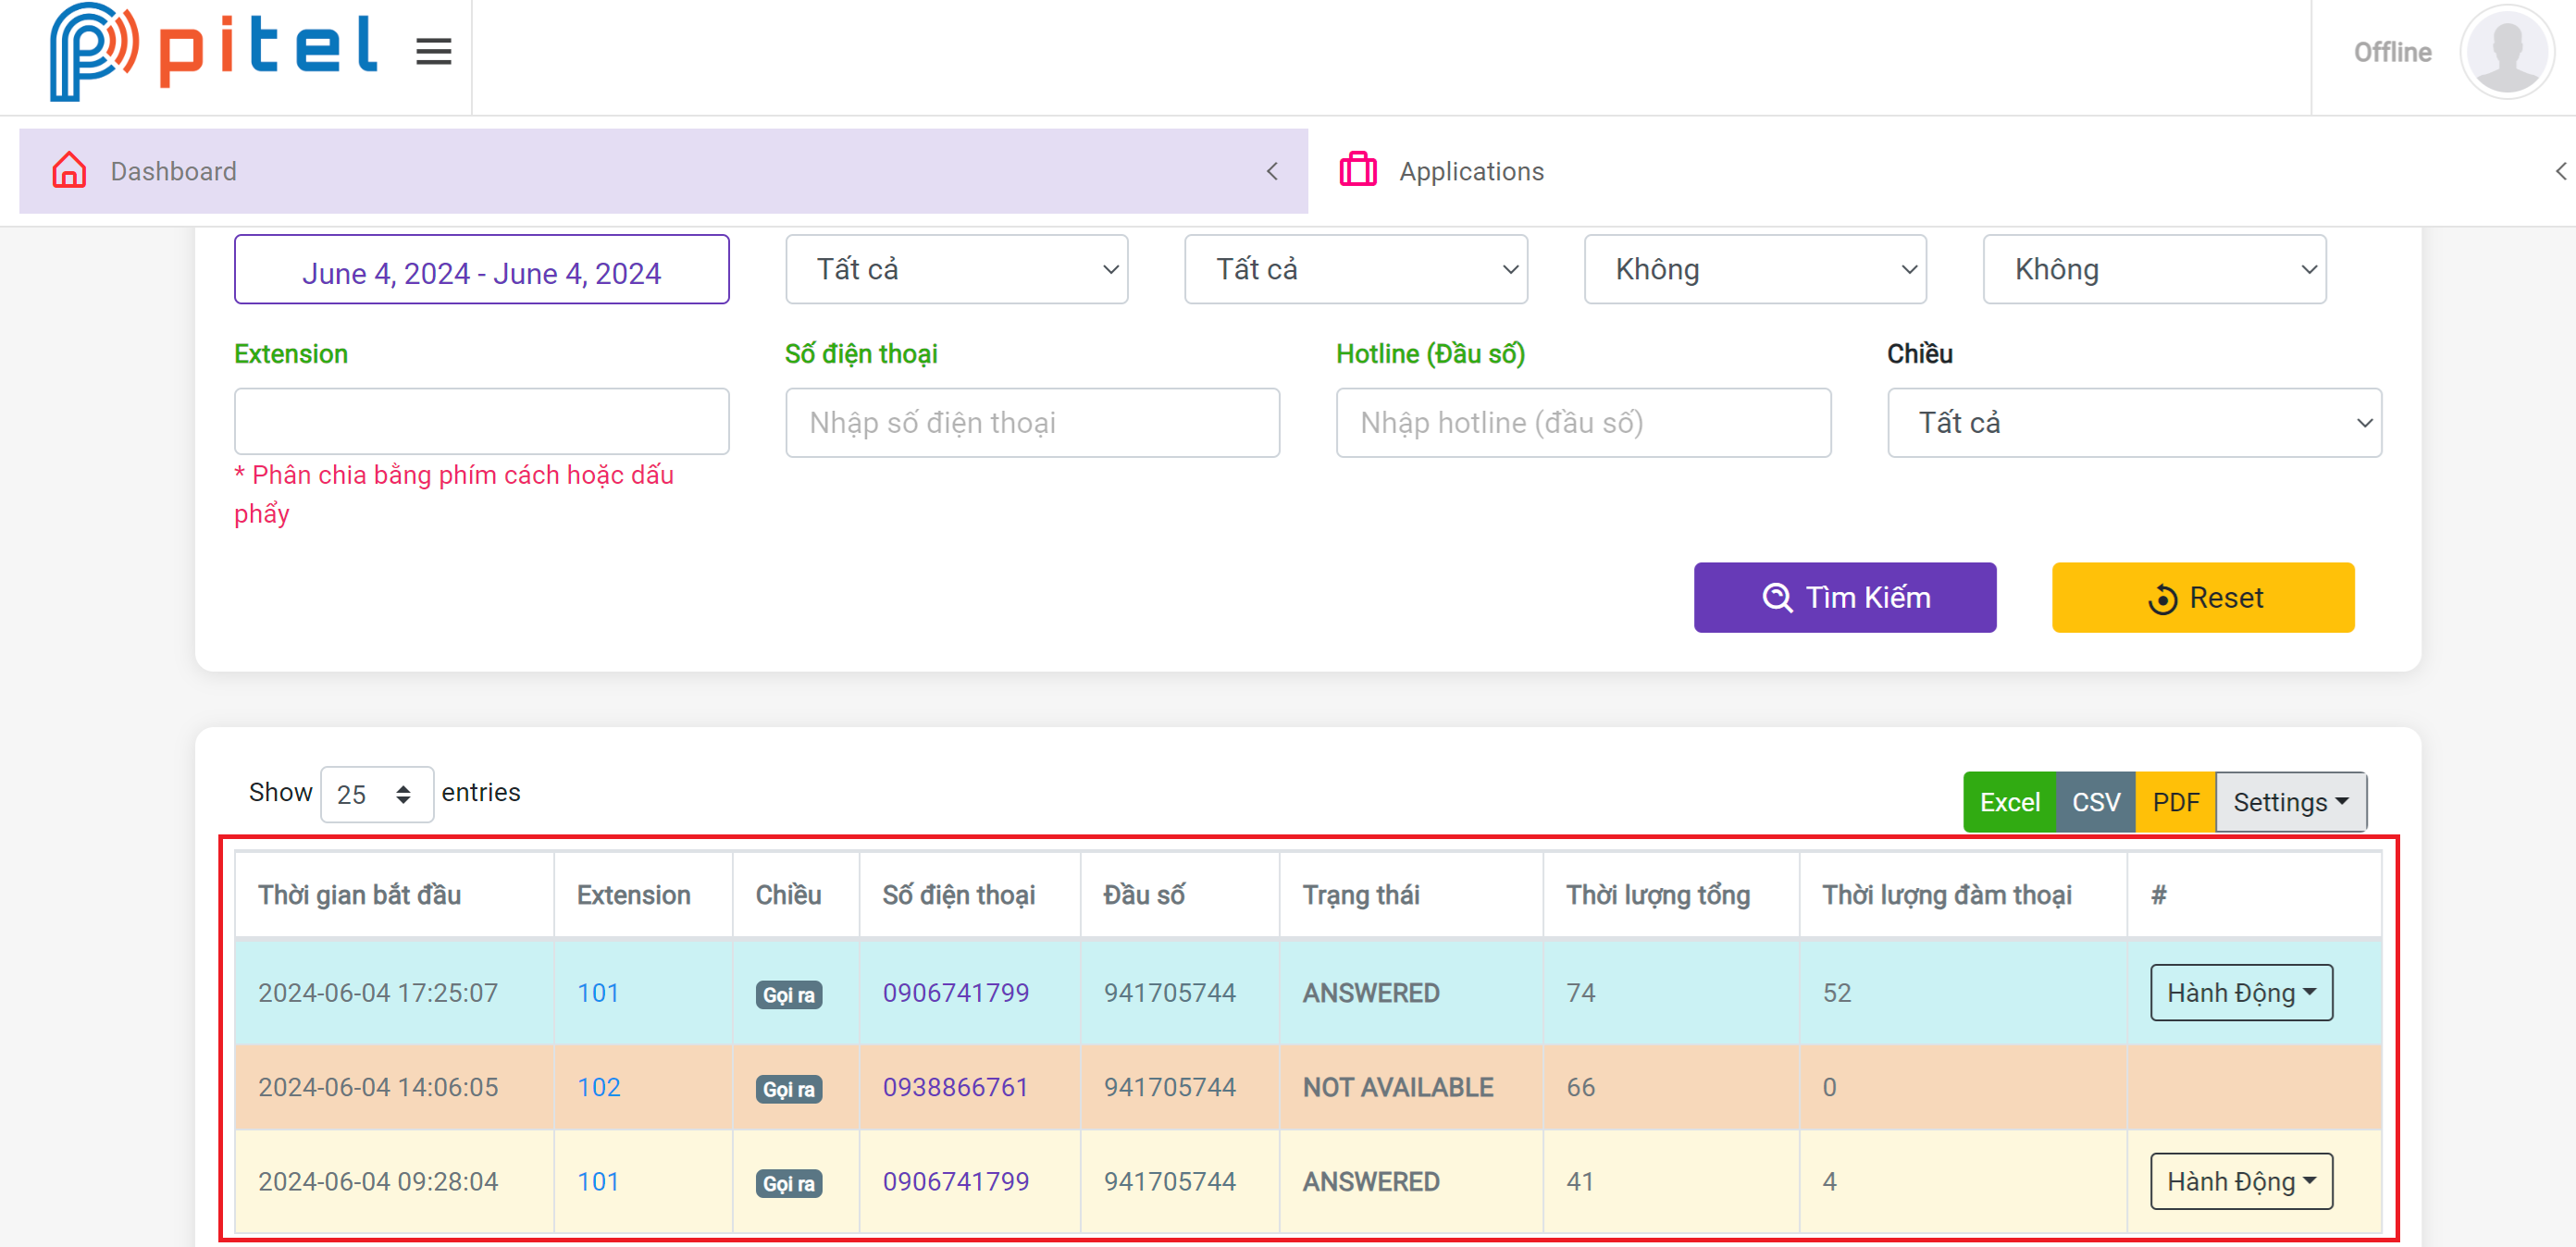This screenshot has width=2576, height=1247.
Task: Change the Show entries count selector
Action: tap(376, 794)
